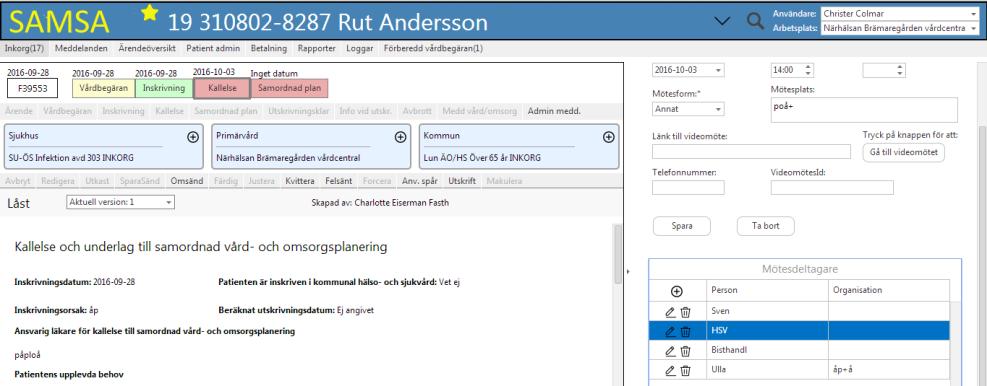Delete participant Sven with trash icon
987x386 pixels.
685,312
